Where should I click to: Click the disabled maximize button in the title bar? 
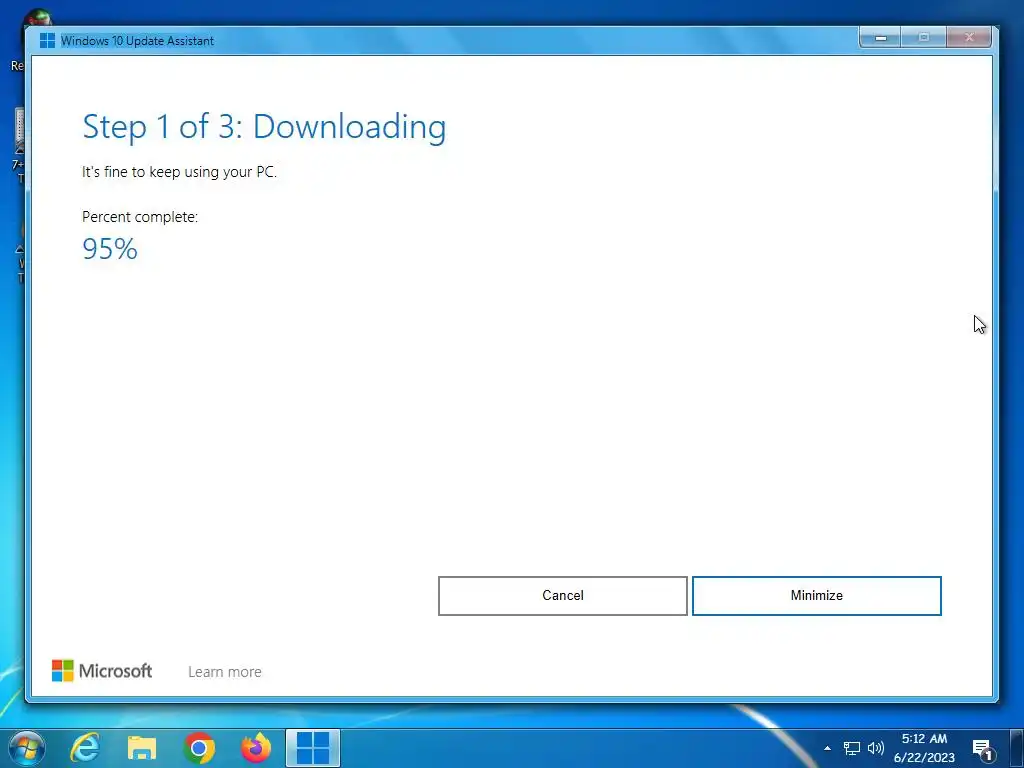923,38
